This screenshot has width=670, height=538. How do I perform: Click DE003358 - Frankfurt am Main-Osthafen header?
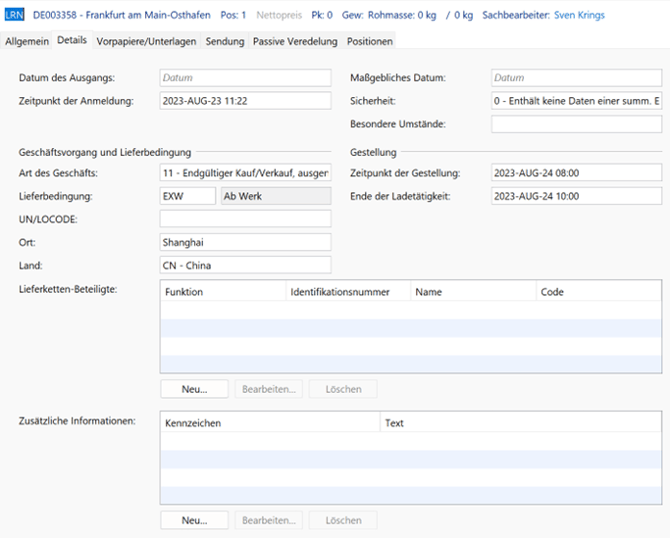(x=122, y=15)
